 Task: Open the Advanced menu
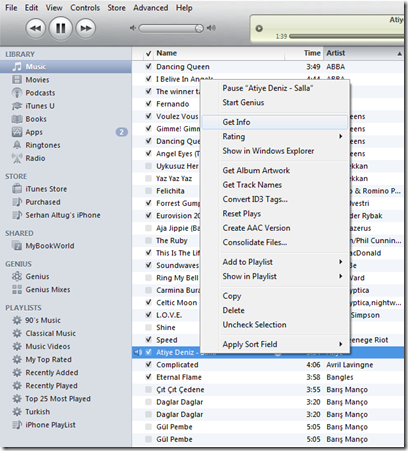(151, 8)
